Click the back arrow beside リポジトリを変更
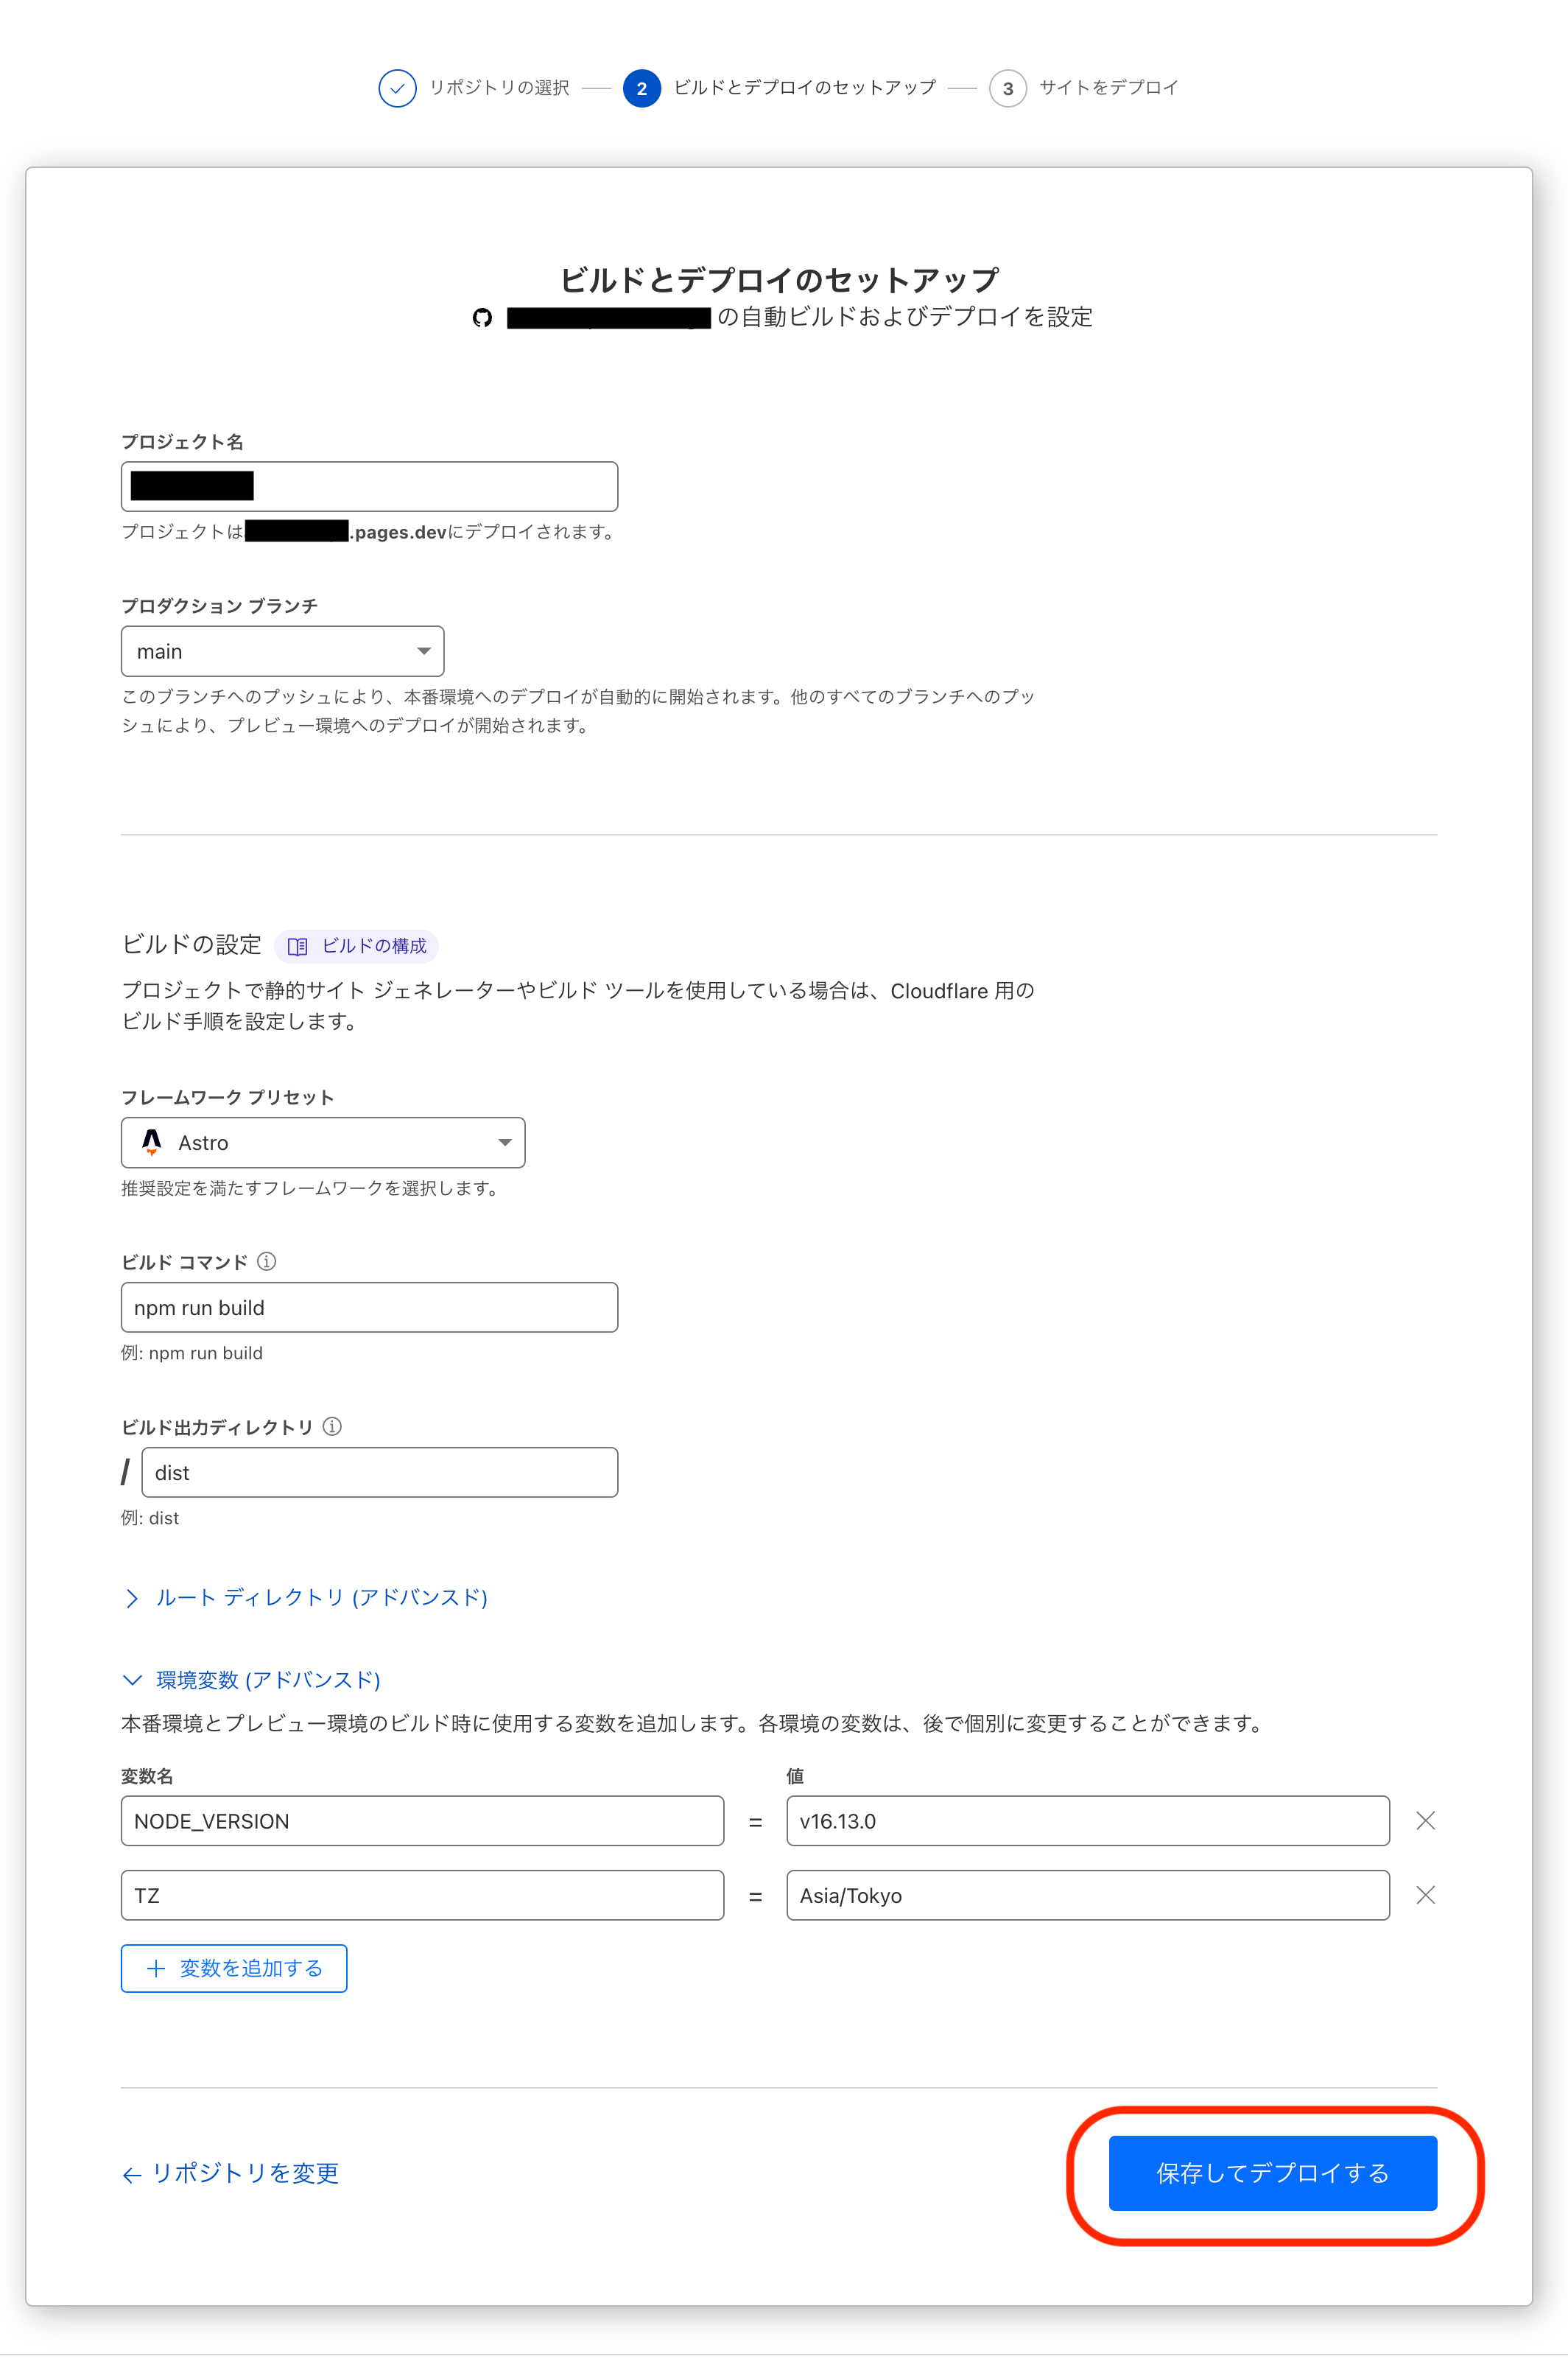 [x=131, y=2173]
